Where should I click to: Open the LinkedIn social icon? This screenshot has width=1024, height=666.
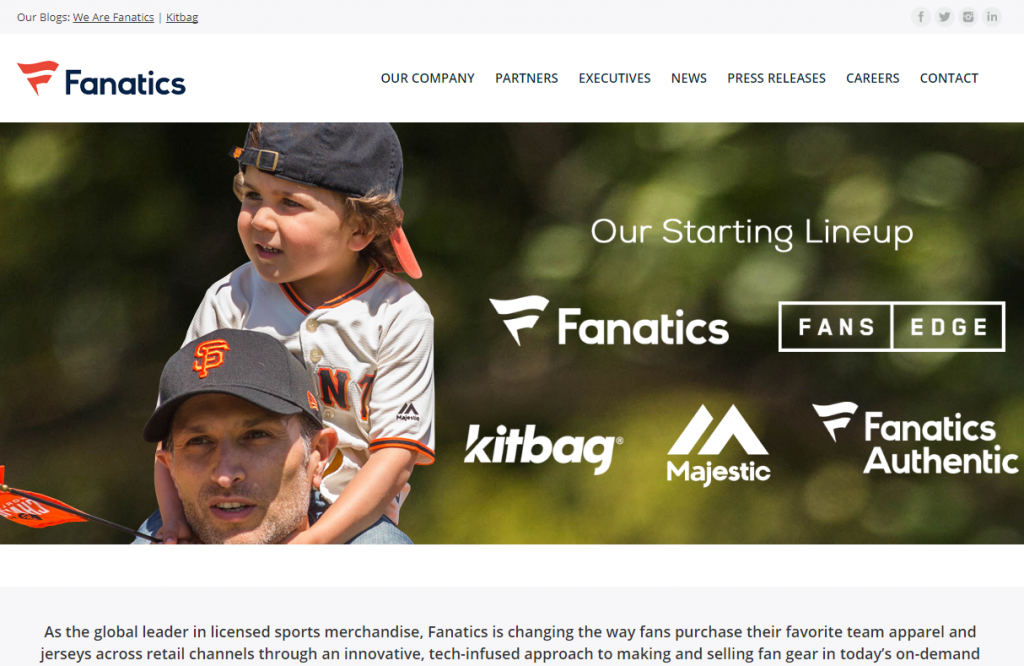992,17
